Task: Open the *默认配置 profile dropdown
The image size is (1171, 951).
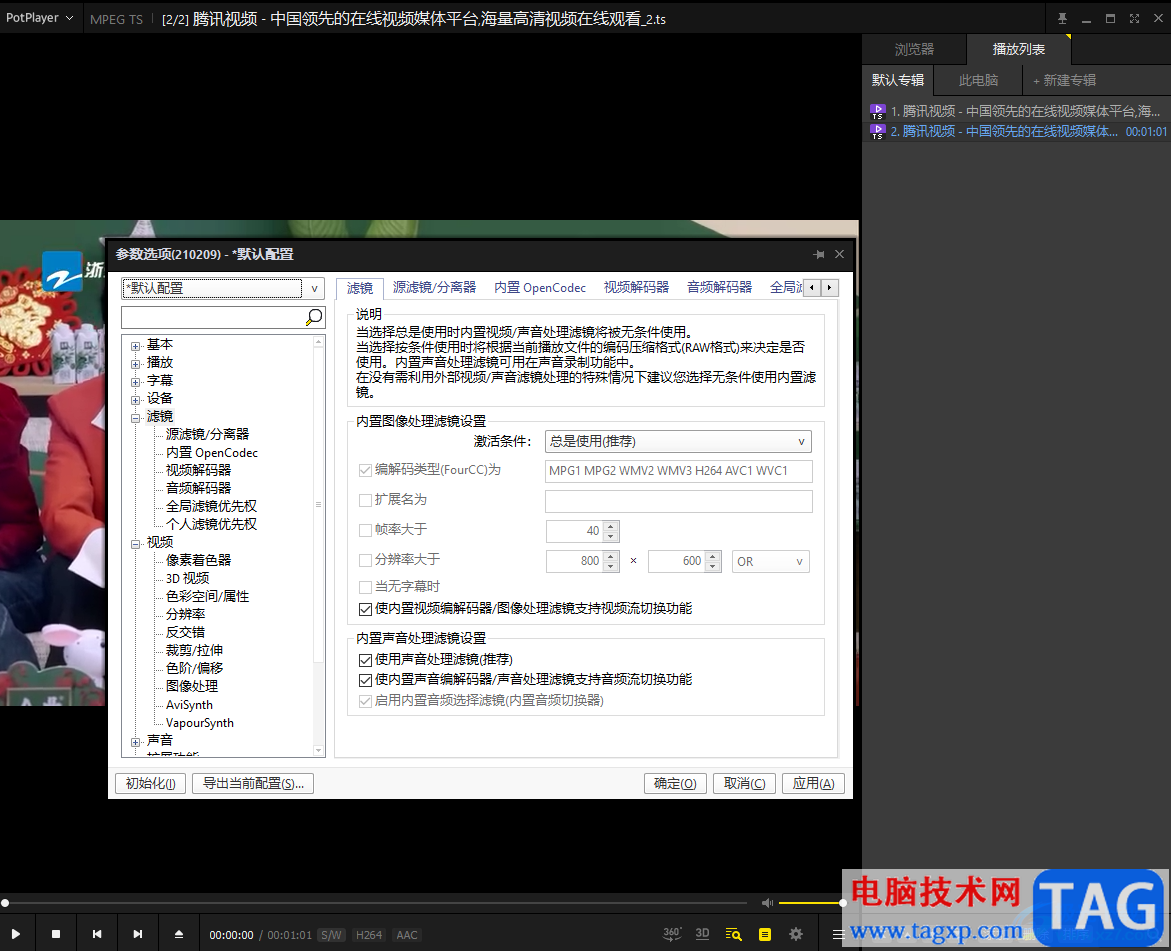Action: (223, 288)
